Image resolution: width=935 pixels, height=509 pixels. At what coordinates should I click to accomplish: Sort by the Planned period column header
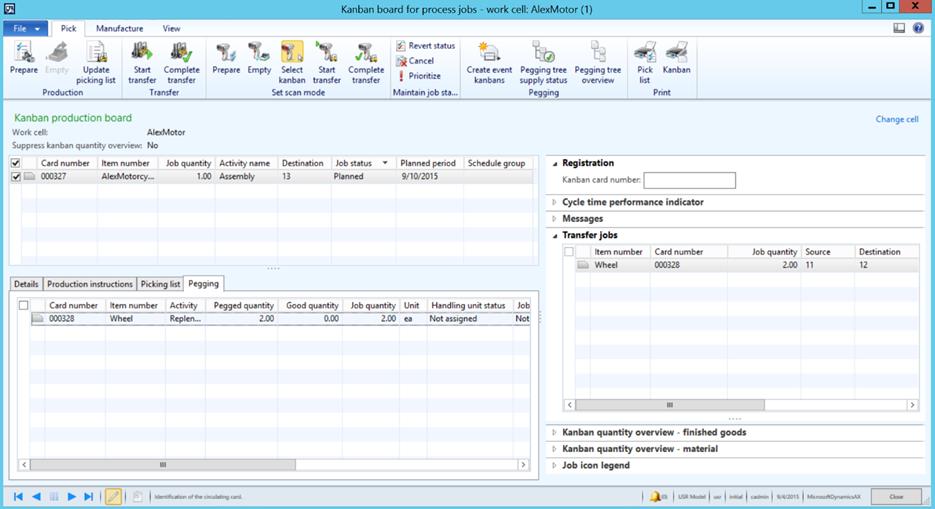pyautogui.click(x=429, y=163)
